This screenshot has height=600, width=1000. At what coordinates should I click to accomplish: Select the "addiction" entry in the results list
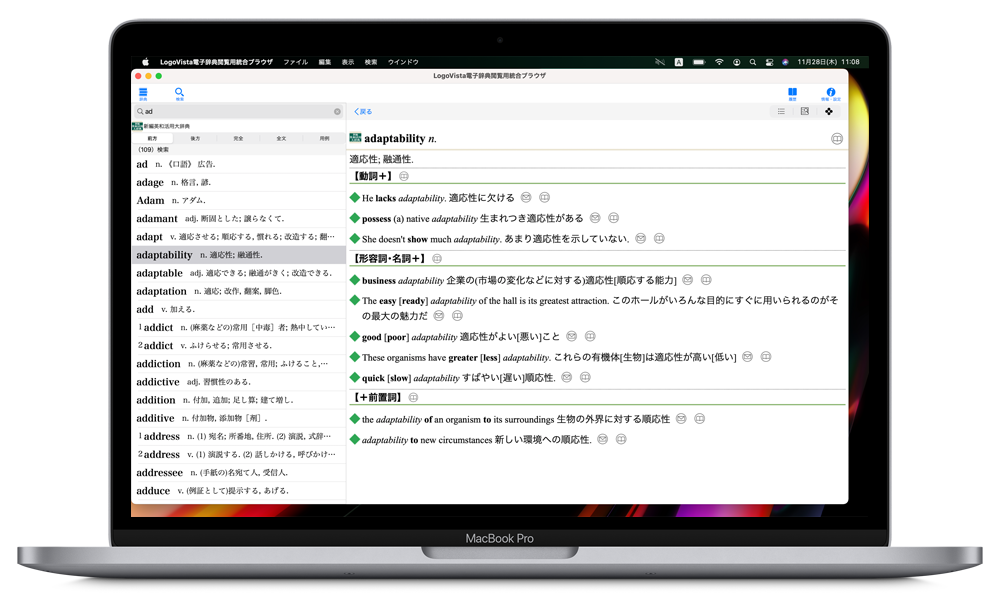coord(239,363)
